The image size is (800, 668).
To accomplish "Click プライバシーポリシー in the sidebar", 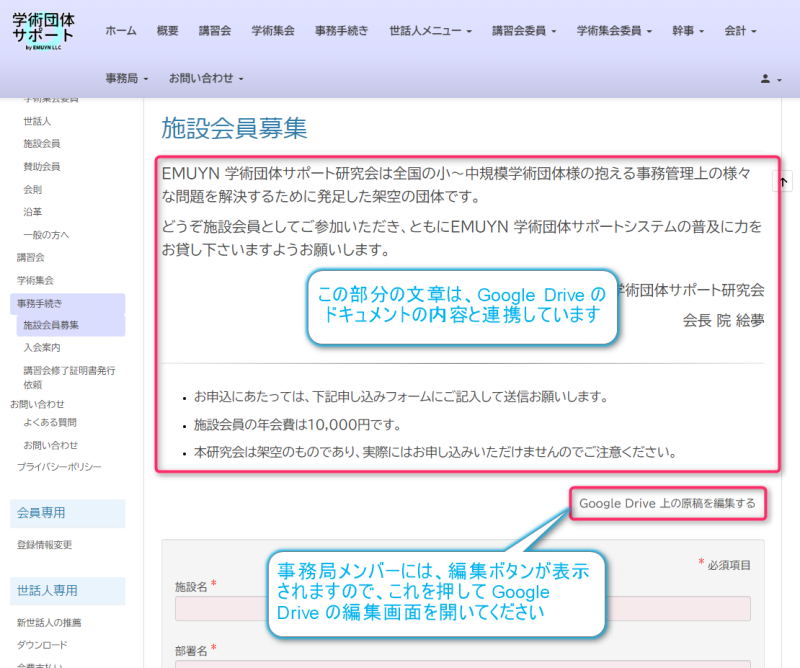I will (x=59, y=467).
